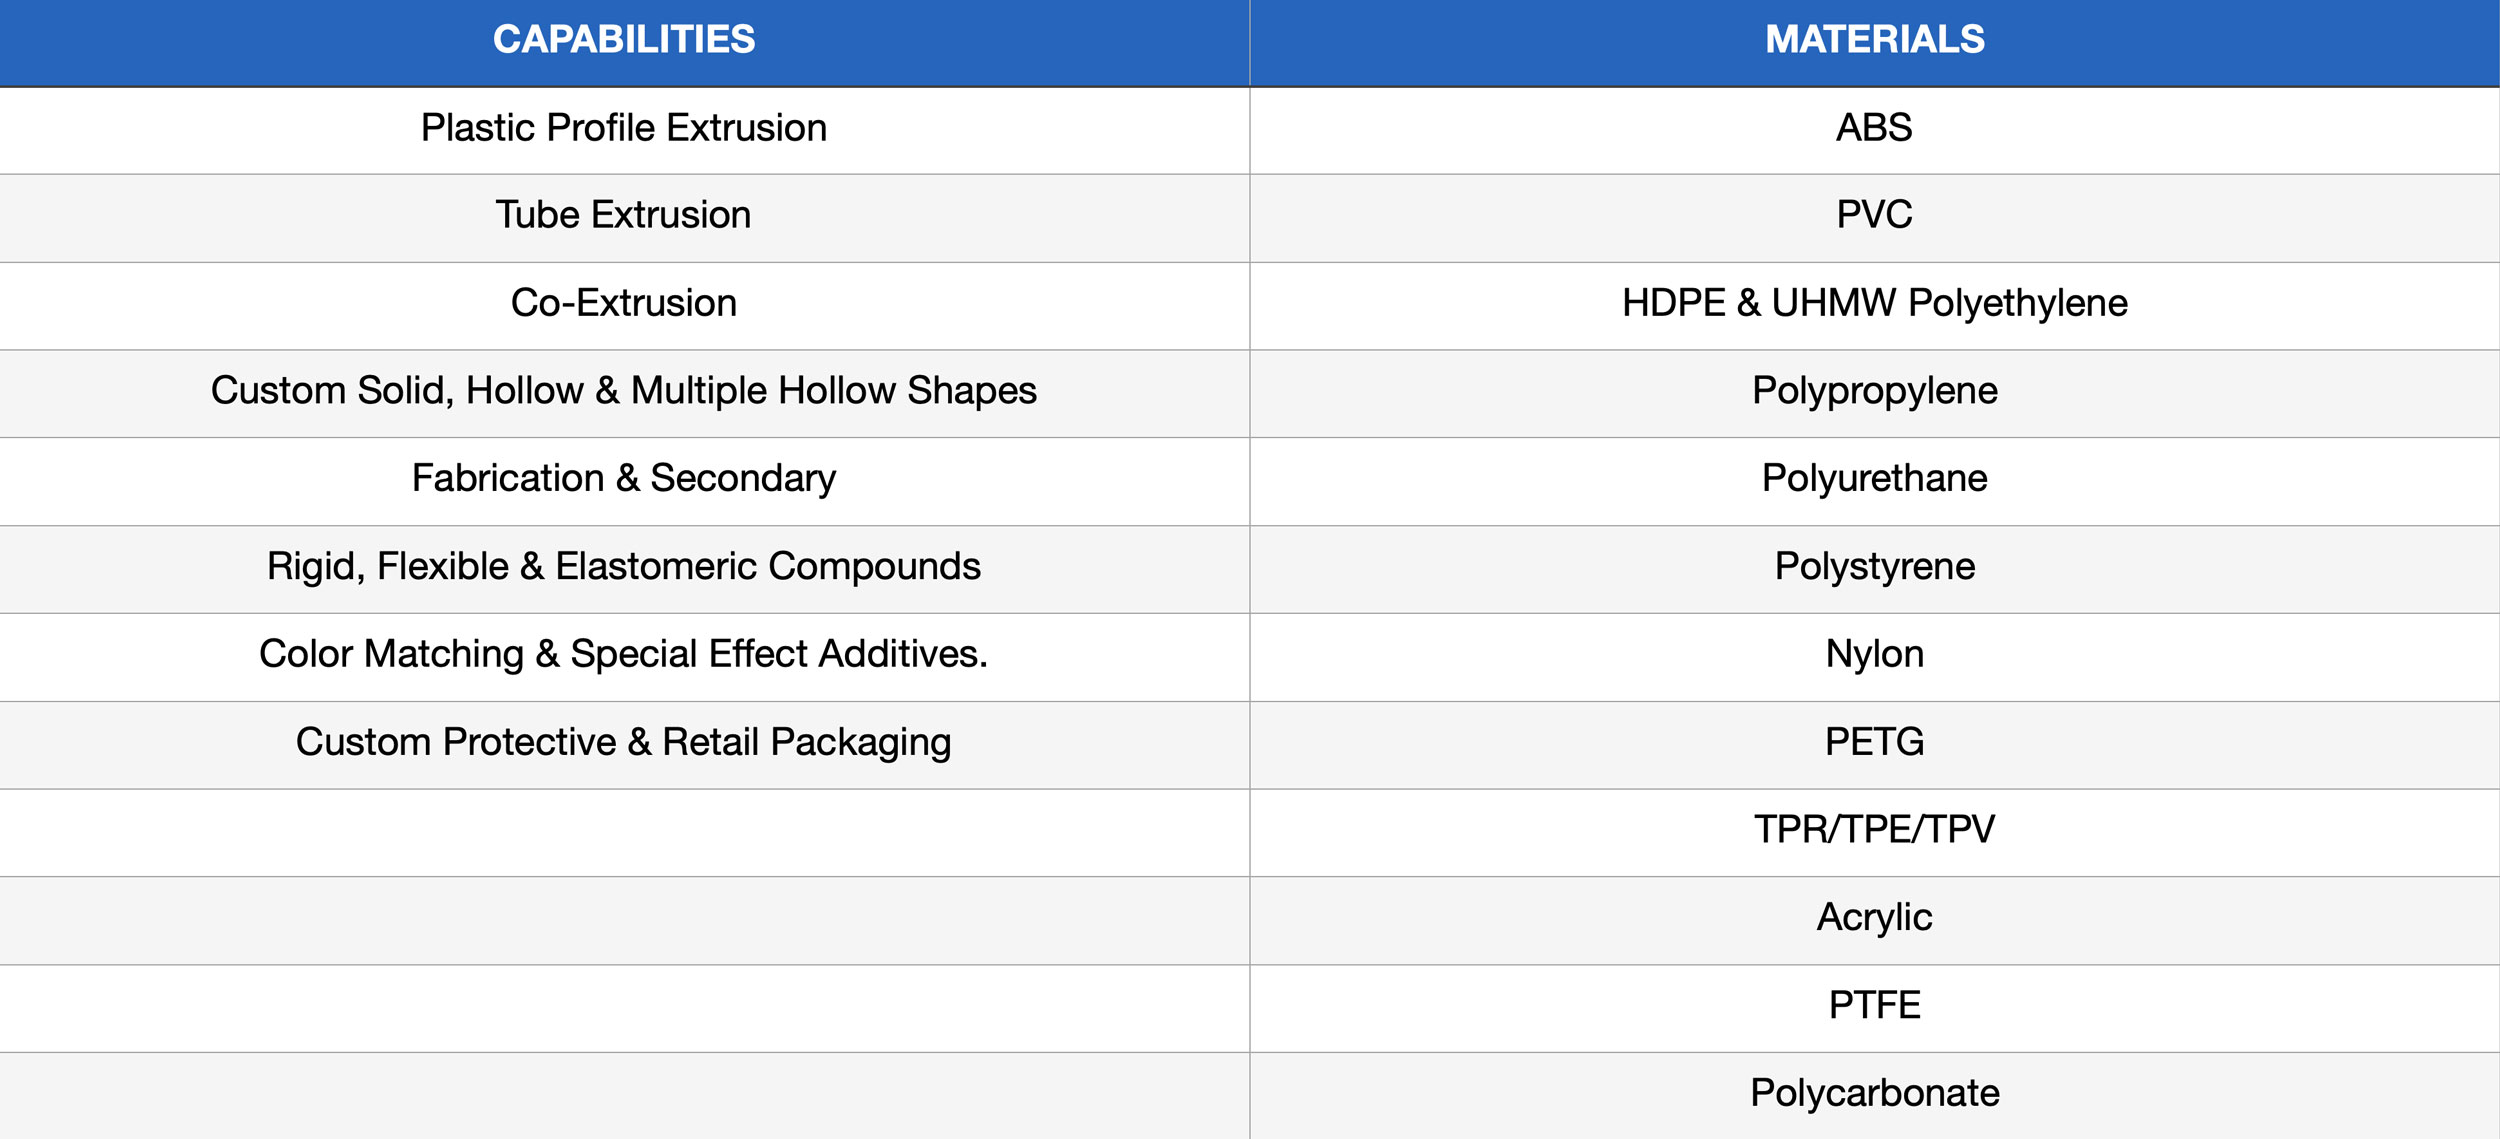Image resolution: width=2500 pixels, height=1139 pixels.
Task: Click the TPR/TPE/TPV entry
Action: click(1874, 829)
